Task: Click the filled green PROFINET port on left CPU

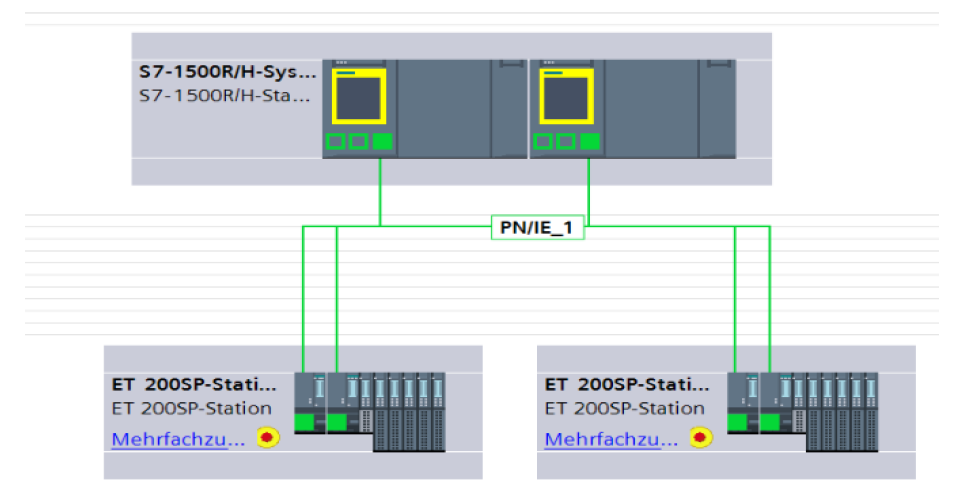Action: coord(382,142)
